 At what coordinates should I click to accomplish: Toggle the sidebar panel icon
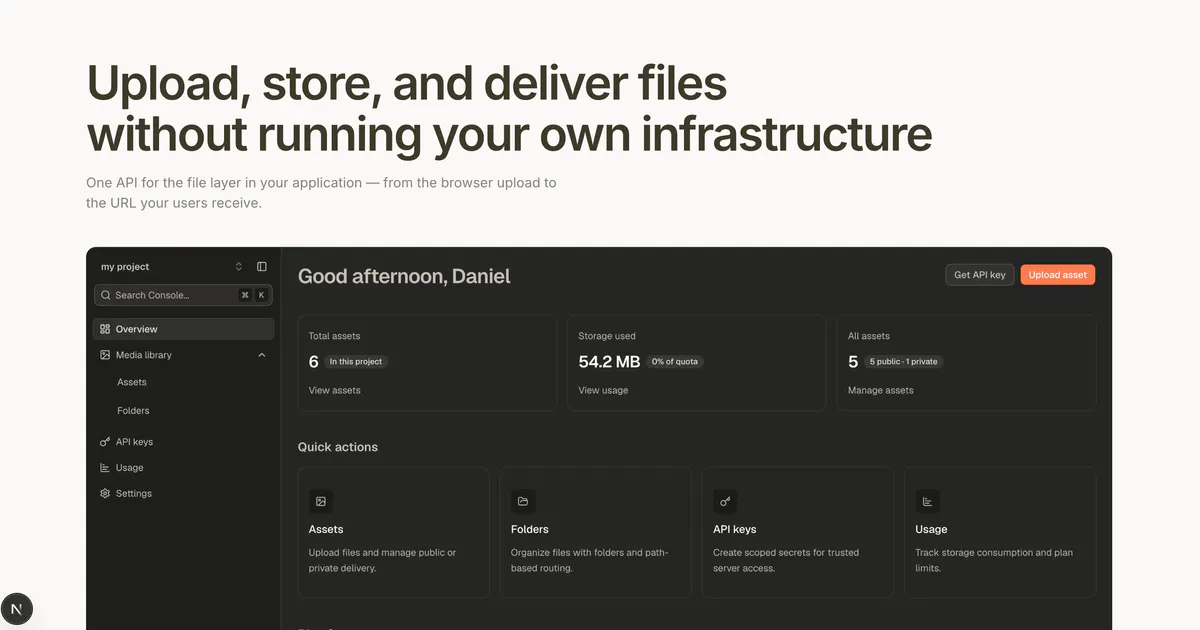click(x=262, y=267)
